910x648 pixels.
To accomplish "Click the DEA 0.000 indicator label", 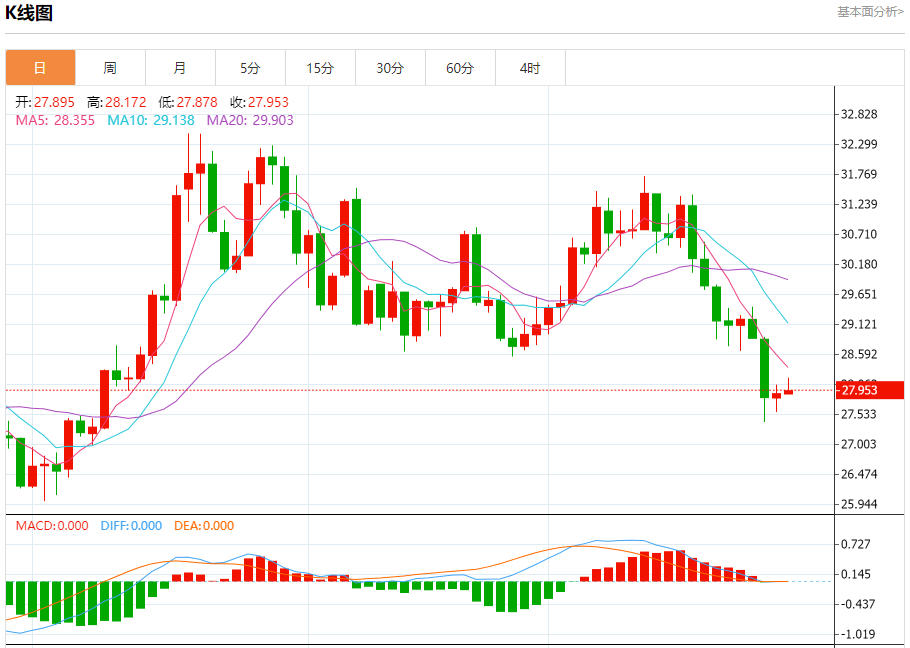I will [x=204, y=526].
